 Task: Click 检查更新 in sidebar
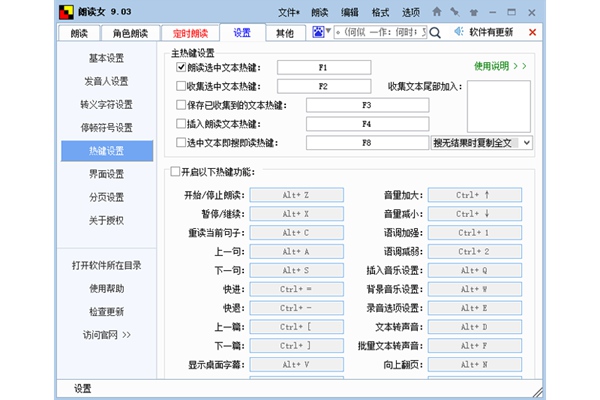tap(106, 312)
